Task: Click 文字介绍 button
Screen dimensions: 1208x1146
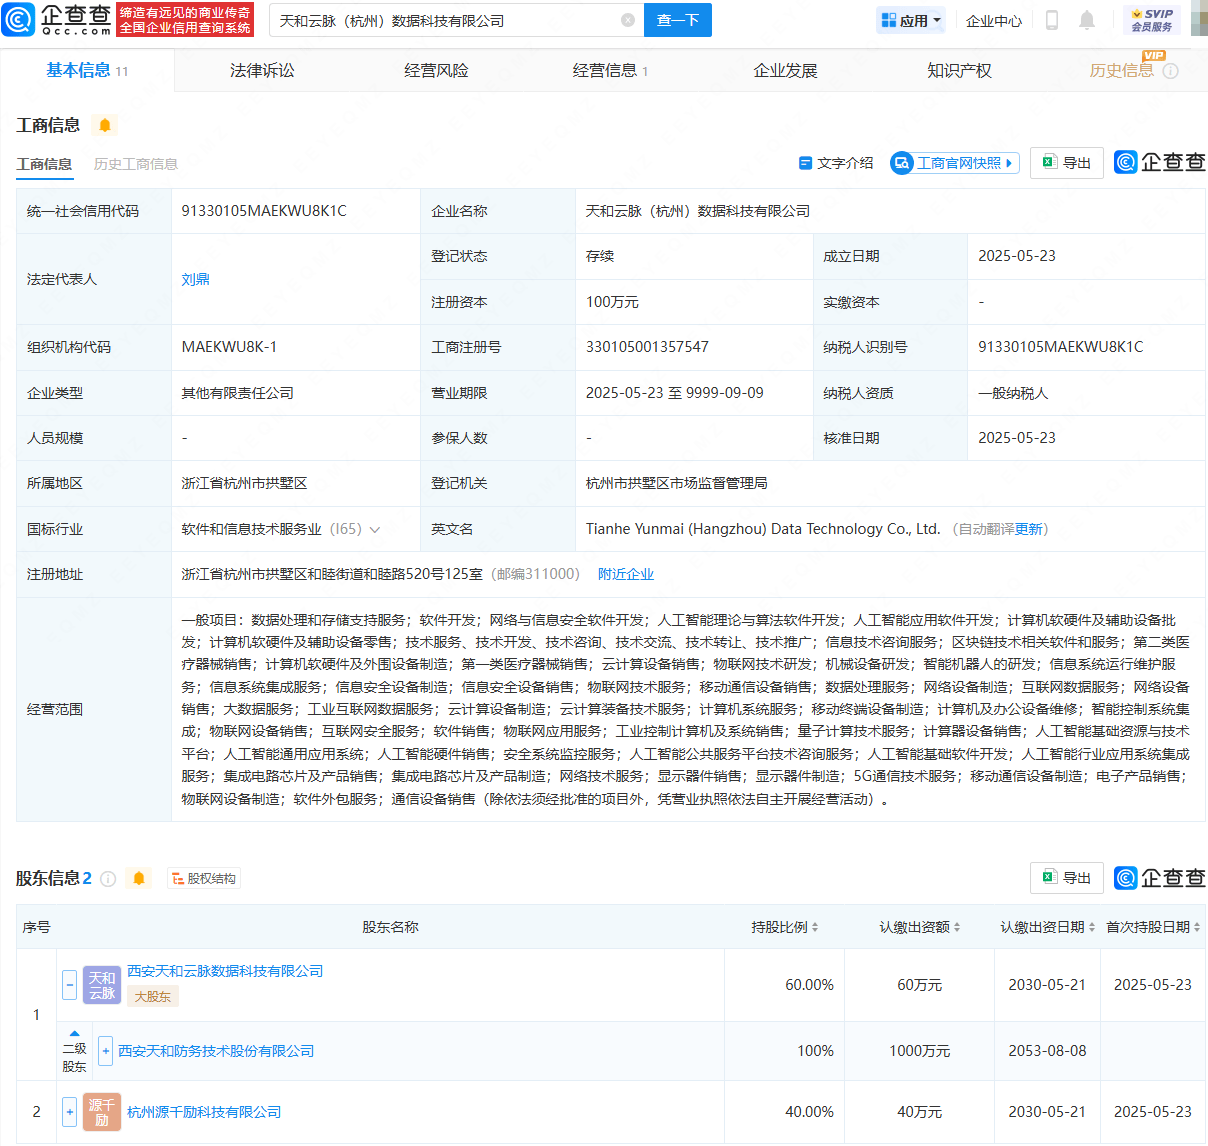Action: (836, 163)
